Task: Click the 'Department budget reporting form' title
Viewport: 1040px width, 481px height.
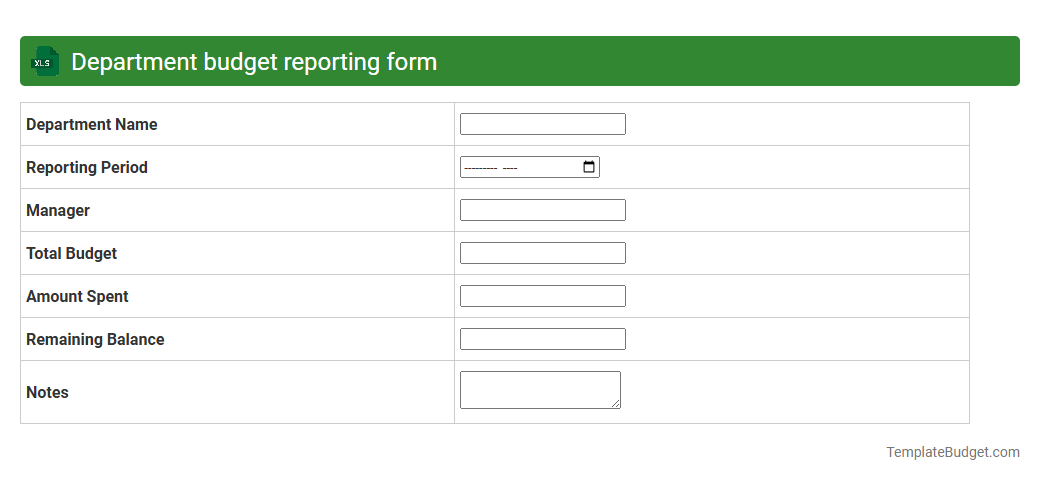Action: click(254, 62)
